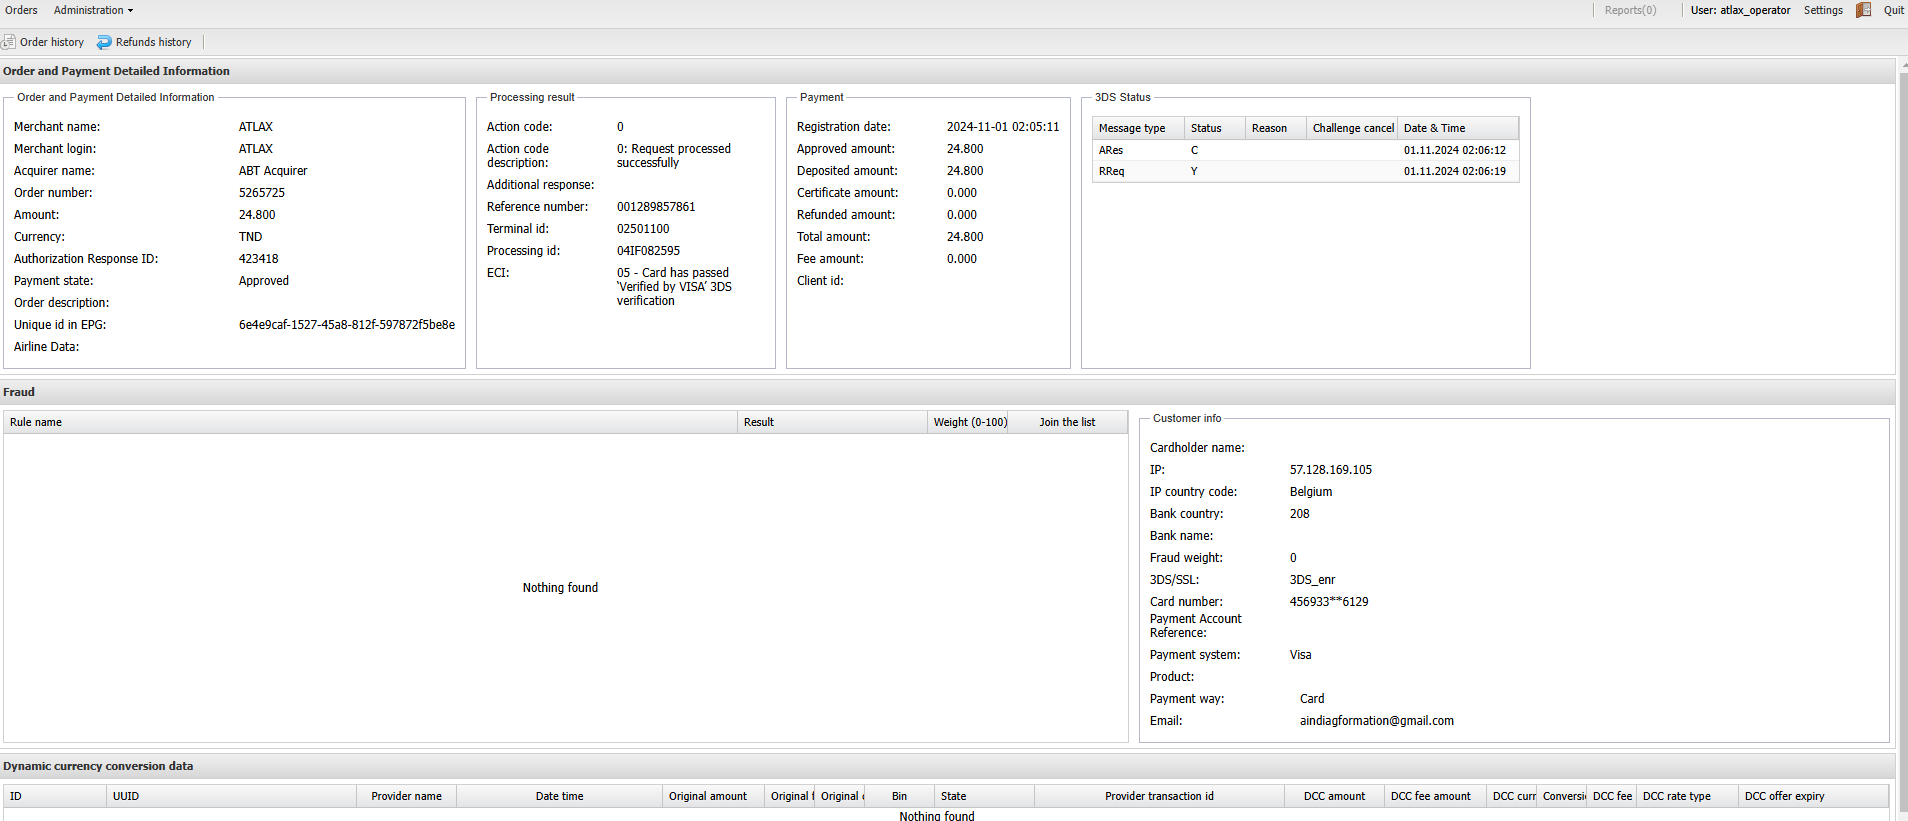This screenshot has width=1908, height=821.
Task: Click the 'Weight (0-100)' column header
Action: pyautogui.click(x=970, y=422)
